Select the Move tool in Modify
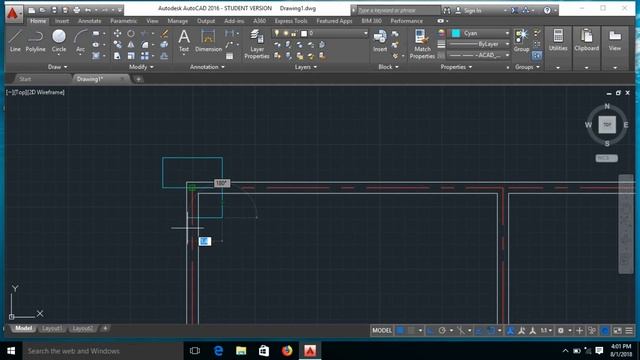The width and height of the screenshot is (640, 360). coord(117,33)
